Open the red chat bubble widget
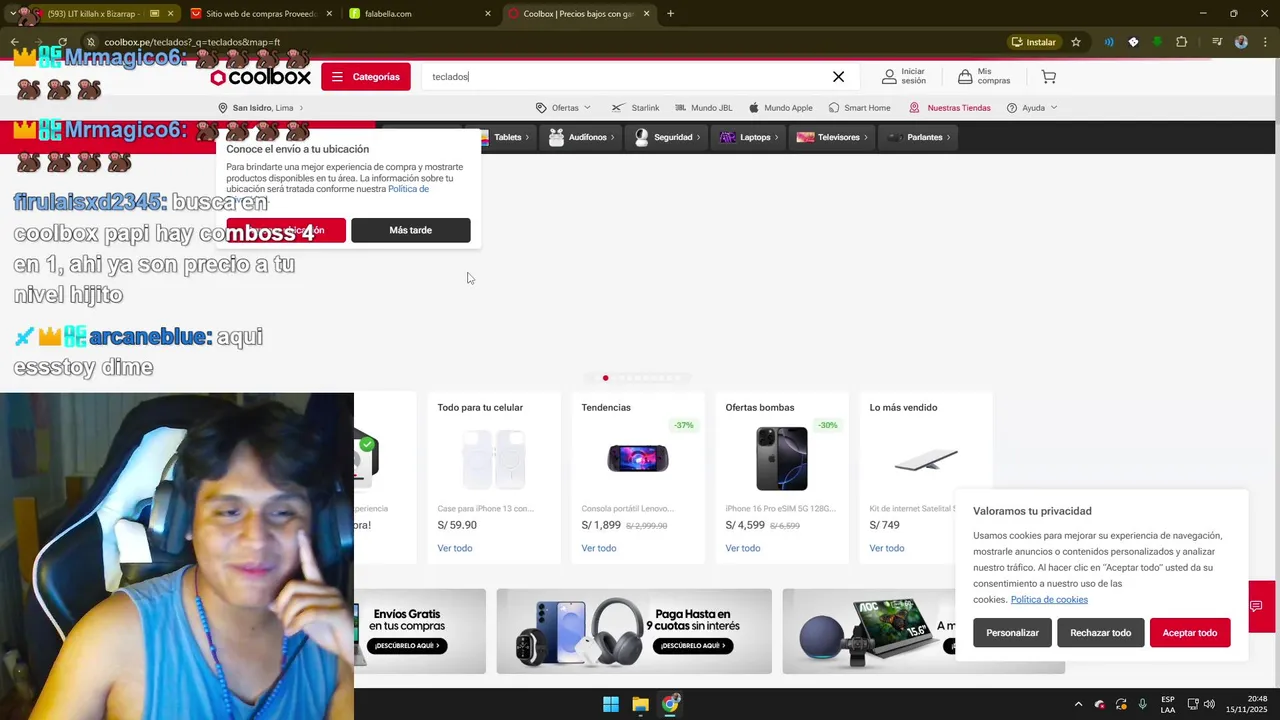This screenshot has height=720, width=1280. pos(1257,606)
